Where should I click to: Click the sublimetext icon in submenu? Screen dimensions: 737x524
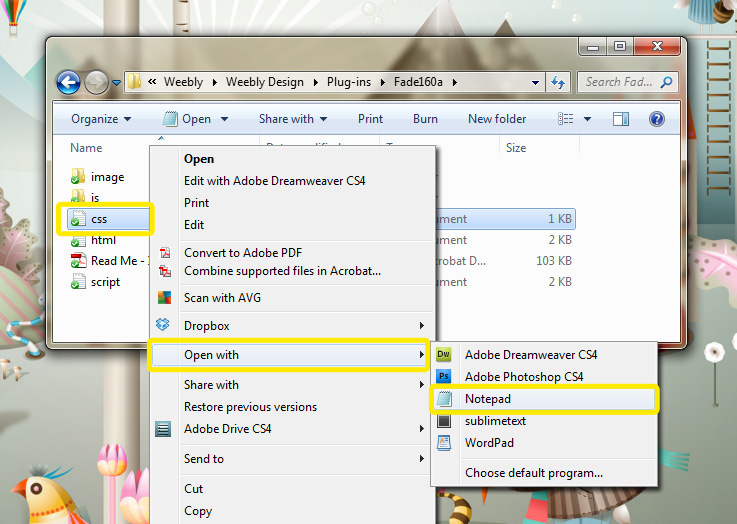445,421
